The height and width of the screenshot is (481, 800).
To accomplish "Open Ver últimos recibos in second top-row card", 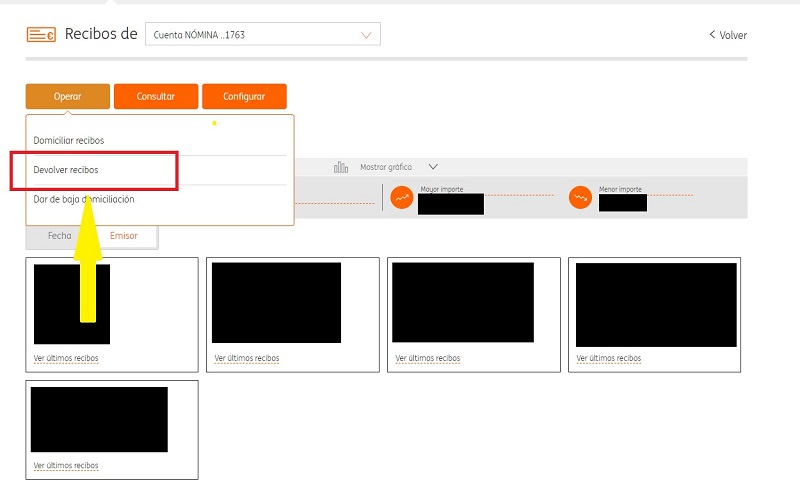I will coord(247,358).
